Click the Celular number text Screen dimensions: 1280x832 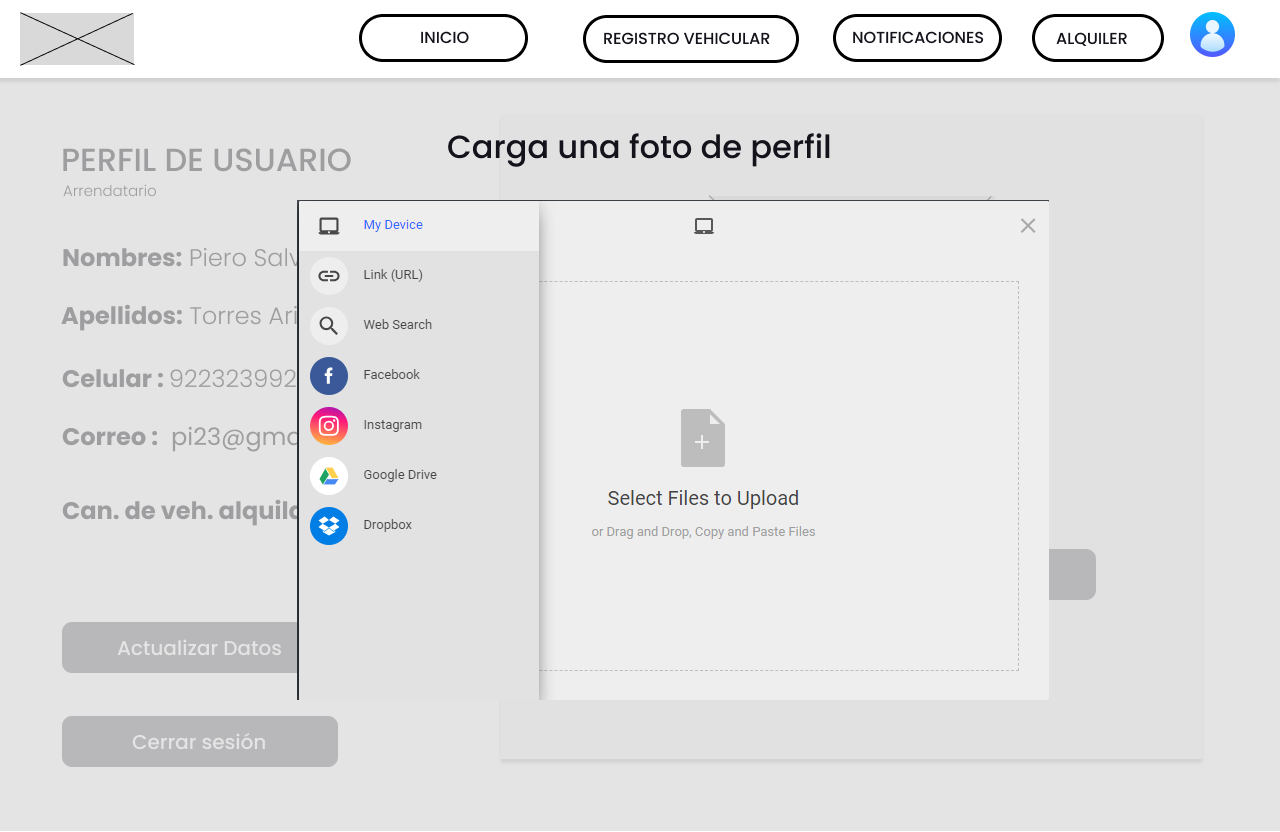[233, 379]
